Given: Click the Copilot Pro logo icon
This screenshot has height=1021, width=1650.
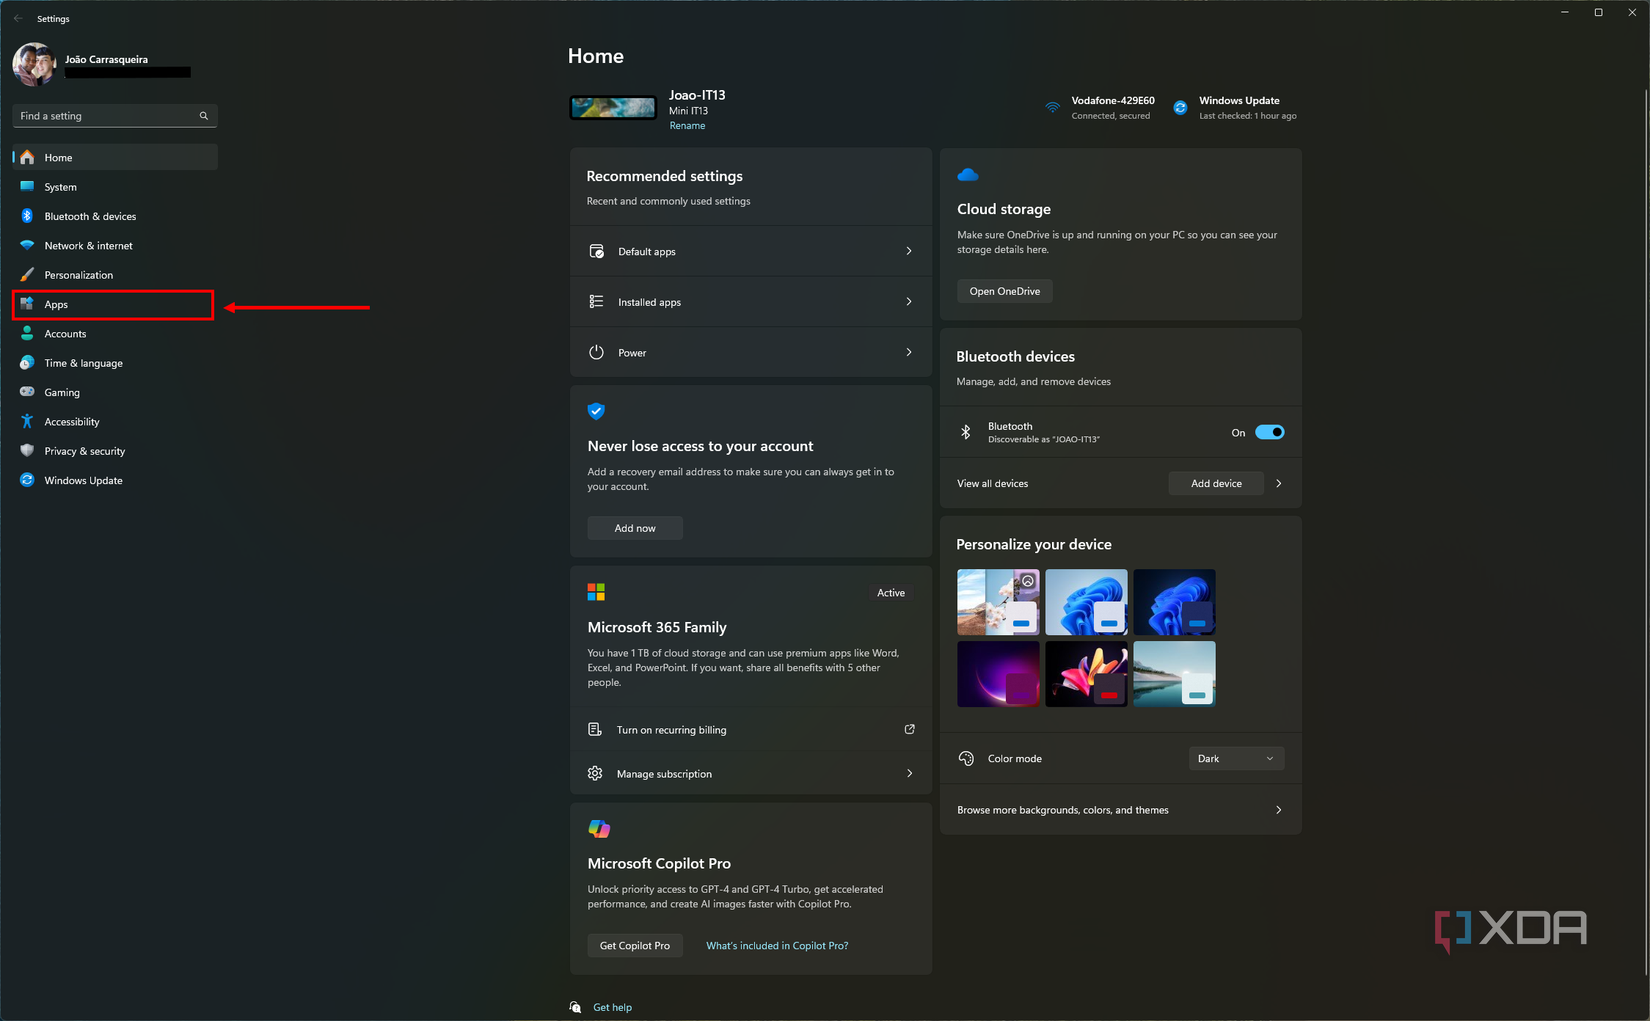Looking at the screenshot, I should 599,828.
